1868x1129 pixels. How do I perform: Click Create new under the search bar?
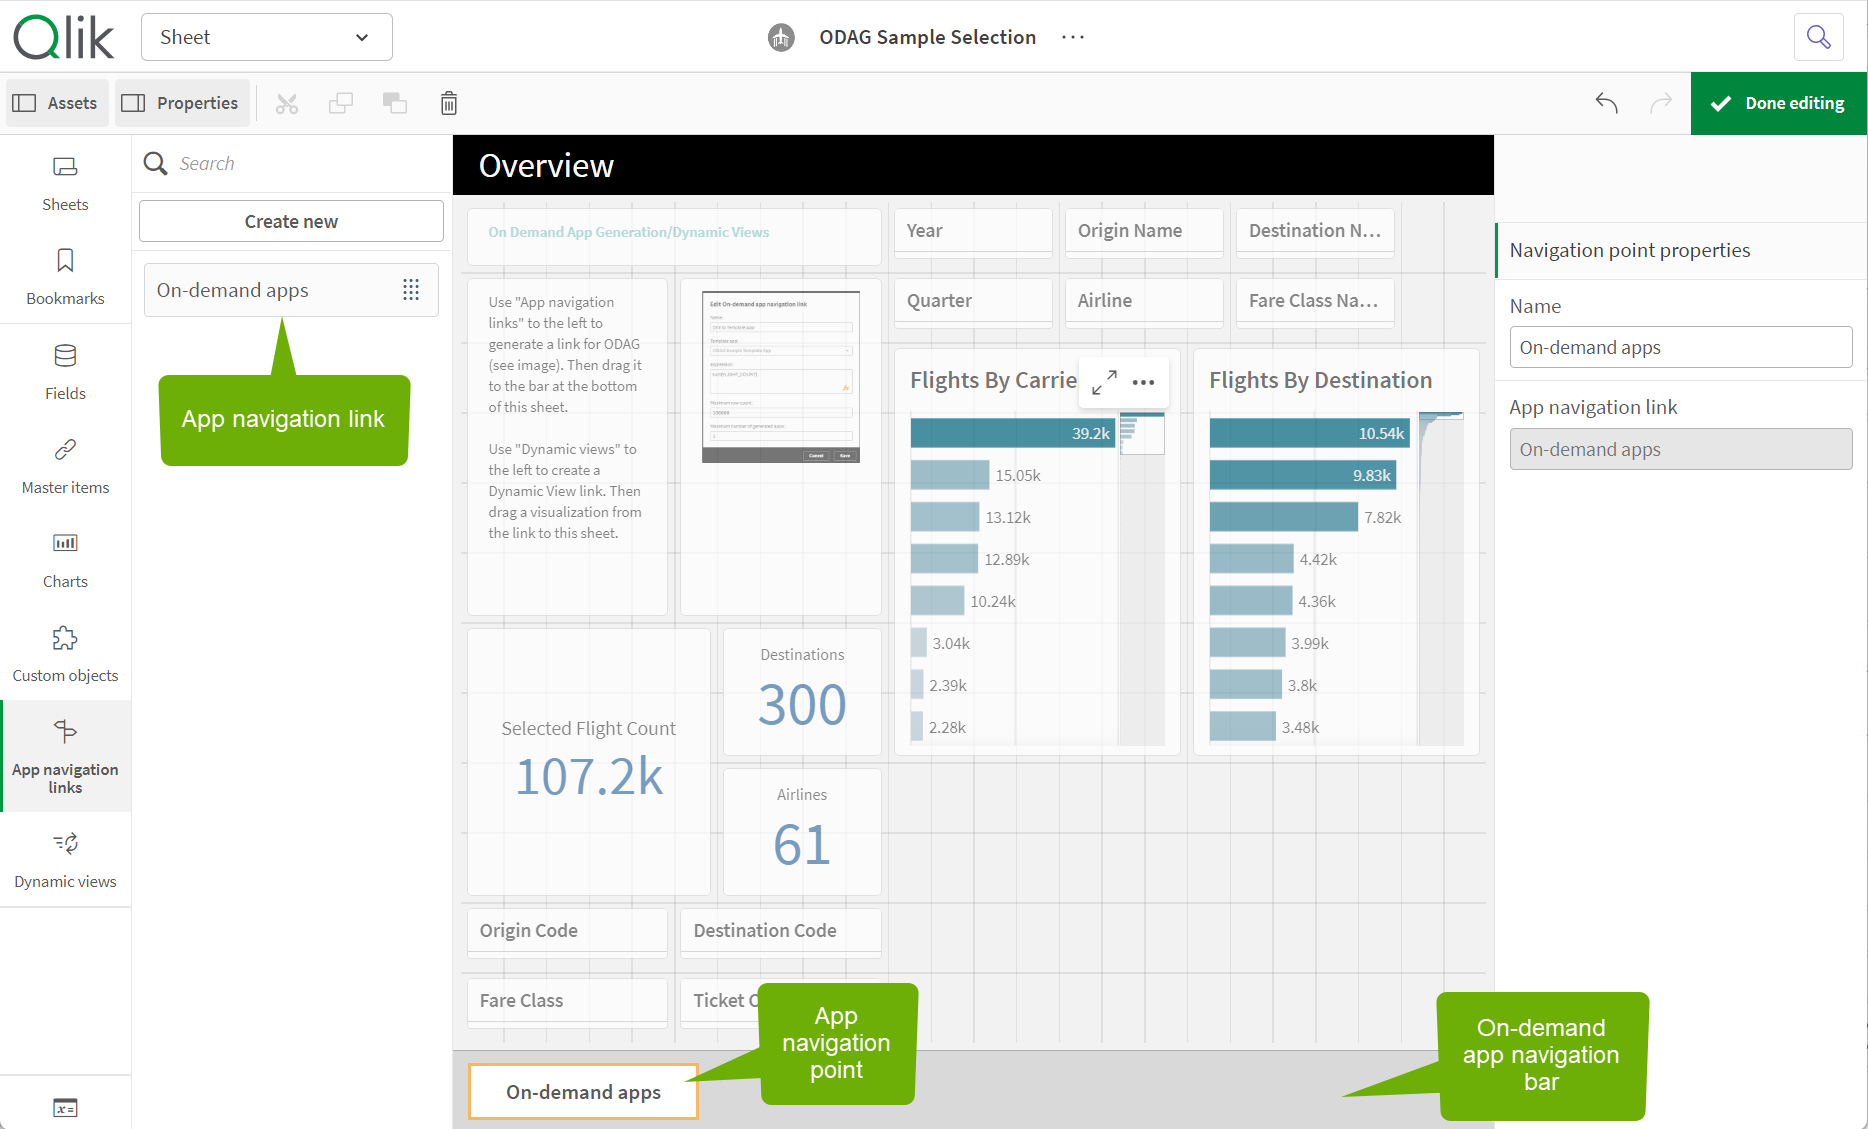pos(290,220)
